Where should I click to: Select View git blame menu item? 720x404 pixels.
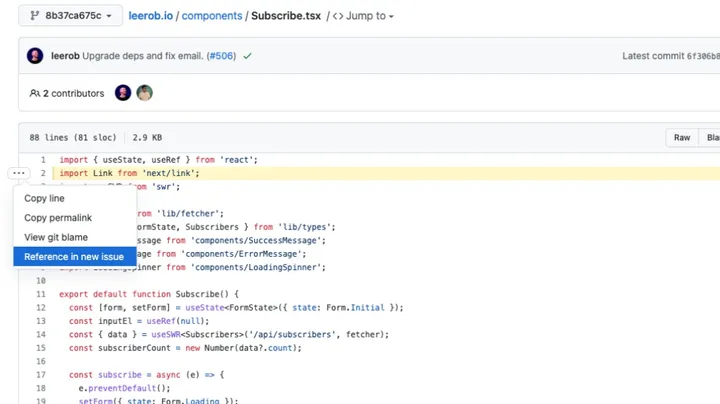pyautogui.click(x=56, y=237)
